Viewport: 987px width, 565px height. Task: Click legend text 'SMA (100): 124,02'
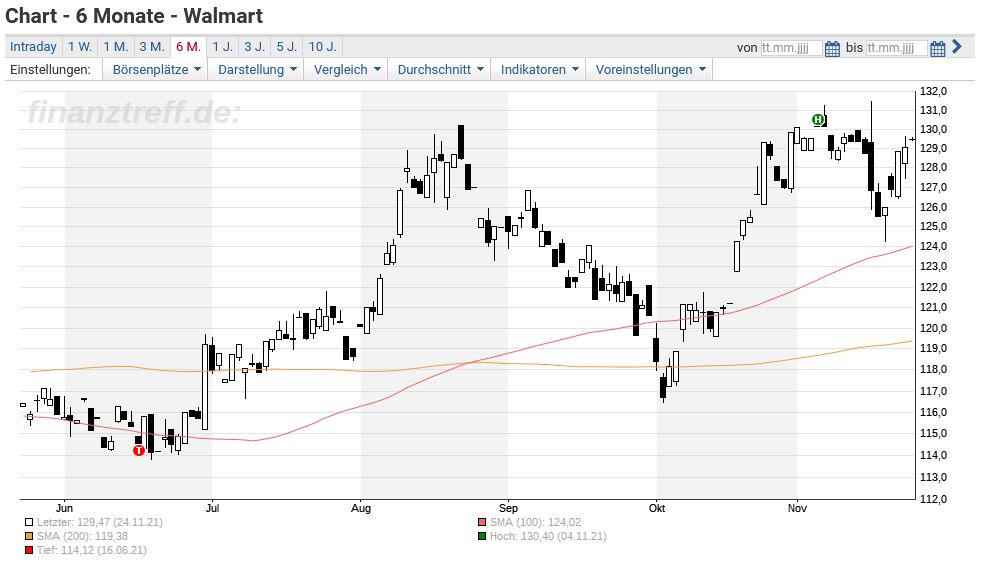[x=536, y=522]
